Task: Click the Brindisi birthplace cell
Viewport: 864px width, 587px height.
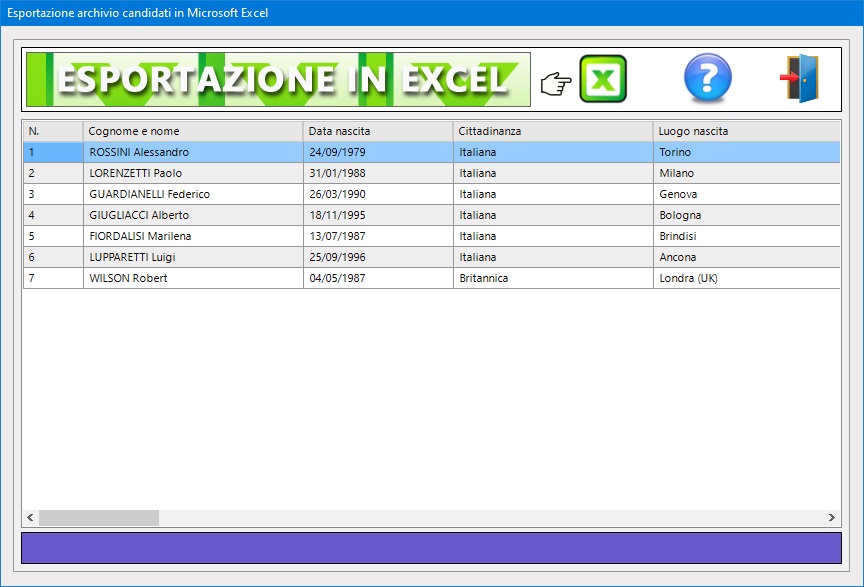Action: (747, 236)
